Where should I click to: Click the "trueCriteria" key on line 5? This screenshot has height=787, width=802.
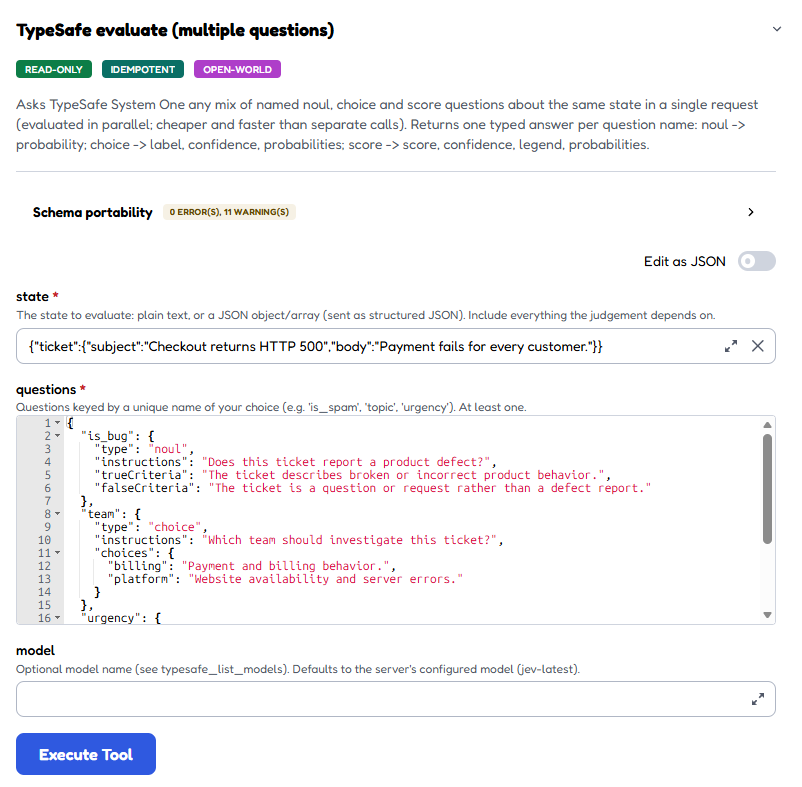point(140,475)
